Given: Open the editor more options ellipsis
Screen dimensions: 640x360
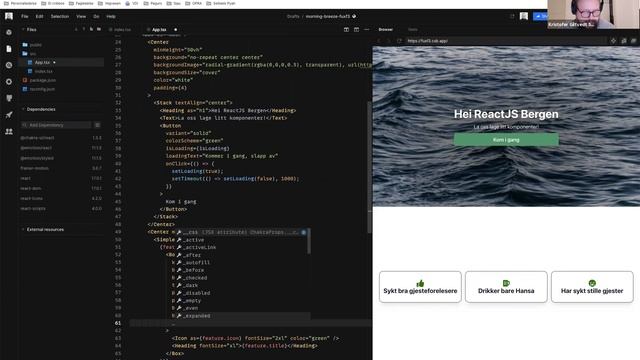Looking at the screenshot, I should pos(367,29).
